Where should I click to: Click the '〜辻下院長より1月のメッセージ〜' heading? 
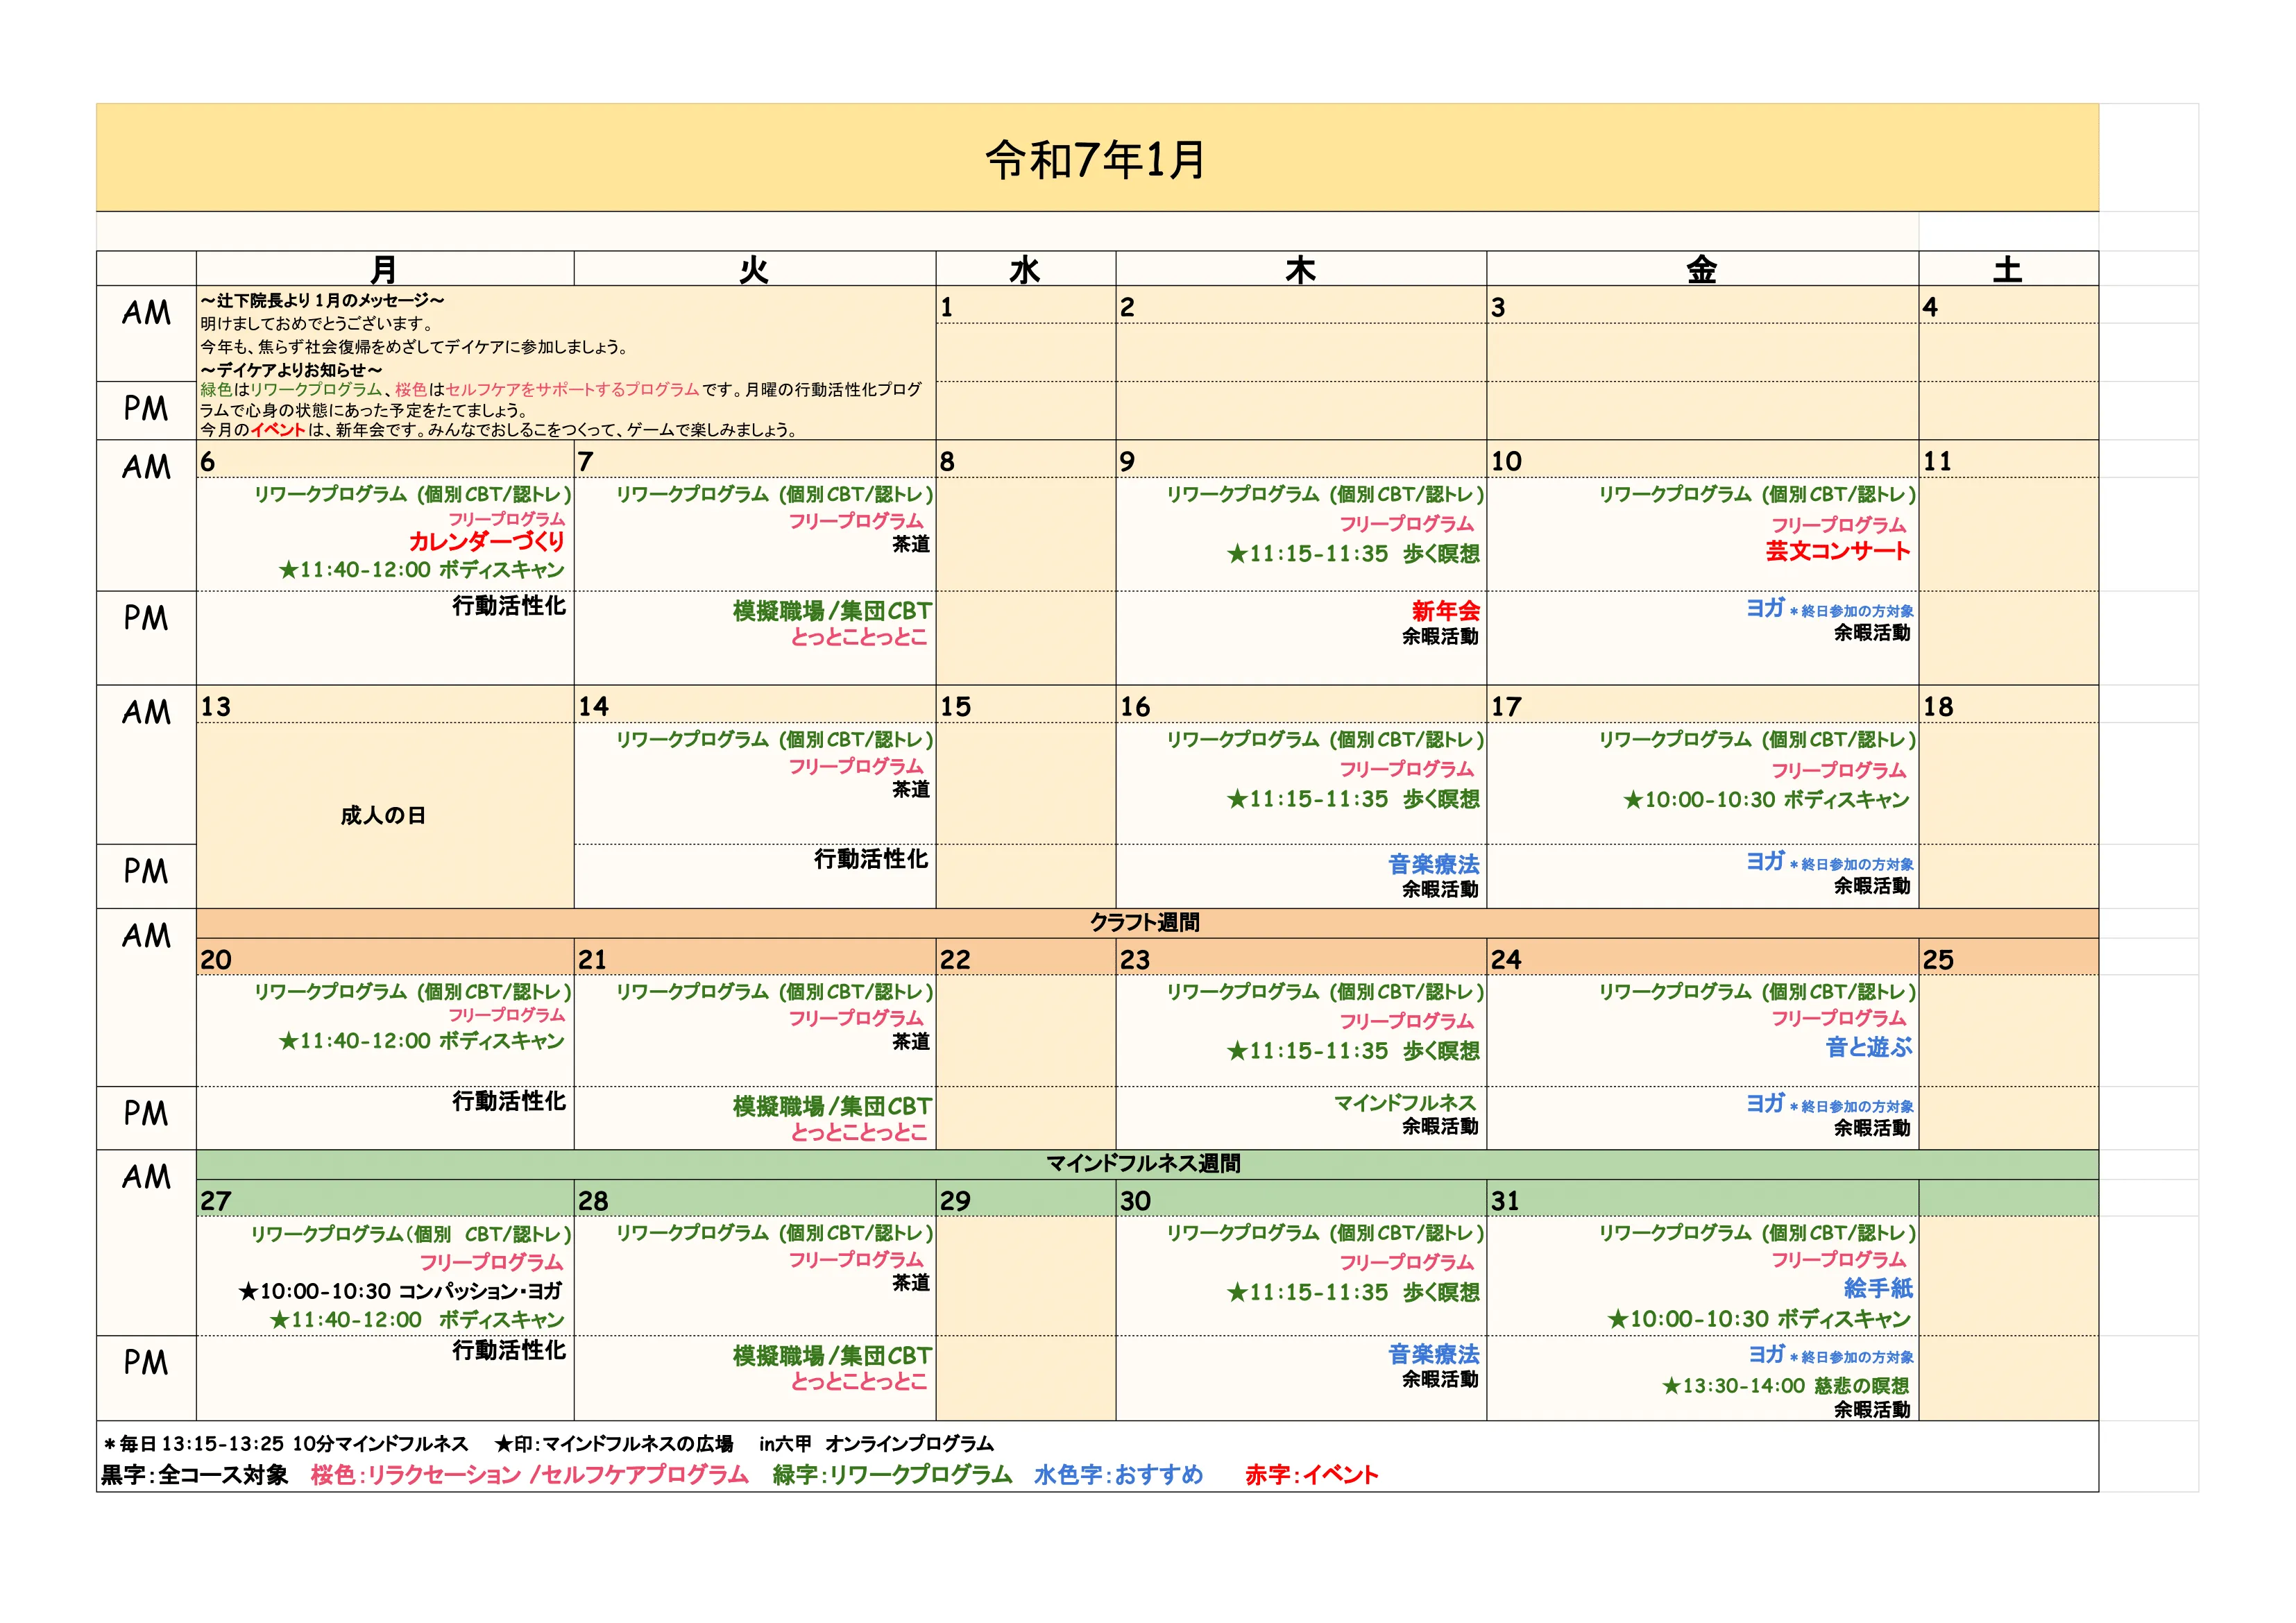322,300
